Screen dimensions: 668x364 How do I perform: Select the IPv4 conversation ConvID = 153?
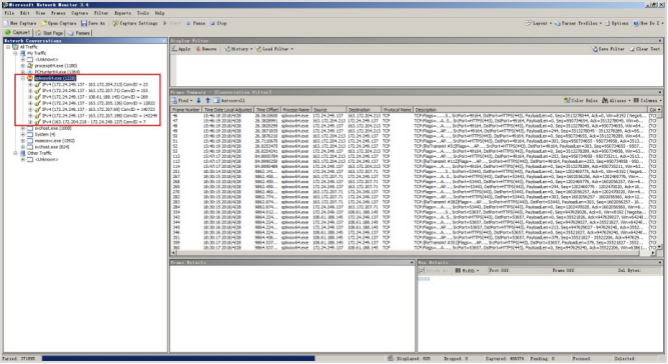pyautogui.click(x=95, y=91)
